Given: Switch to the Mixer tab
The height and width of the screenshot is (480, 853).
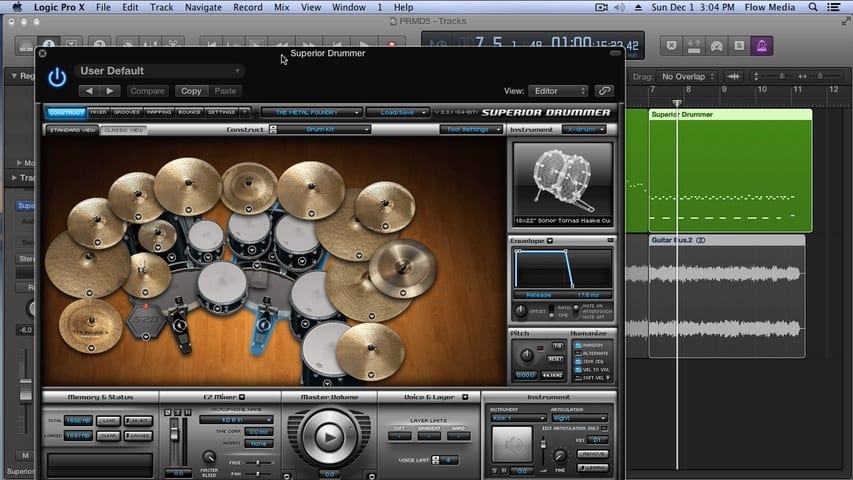Looking at the screenshot, I should [99, 112].
